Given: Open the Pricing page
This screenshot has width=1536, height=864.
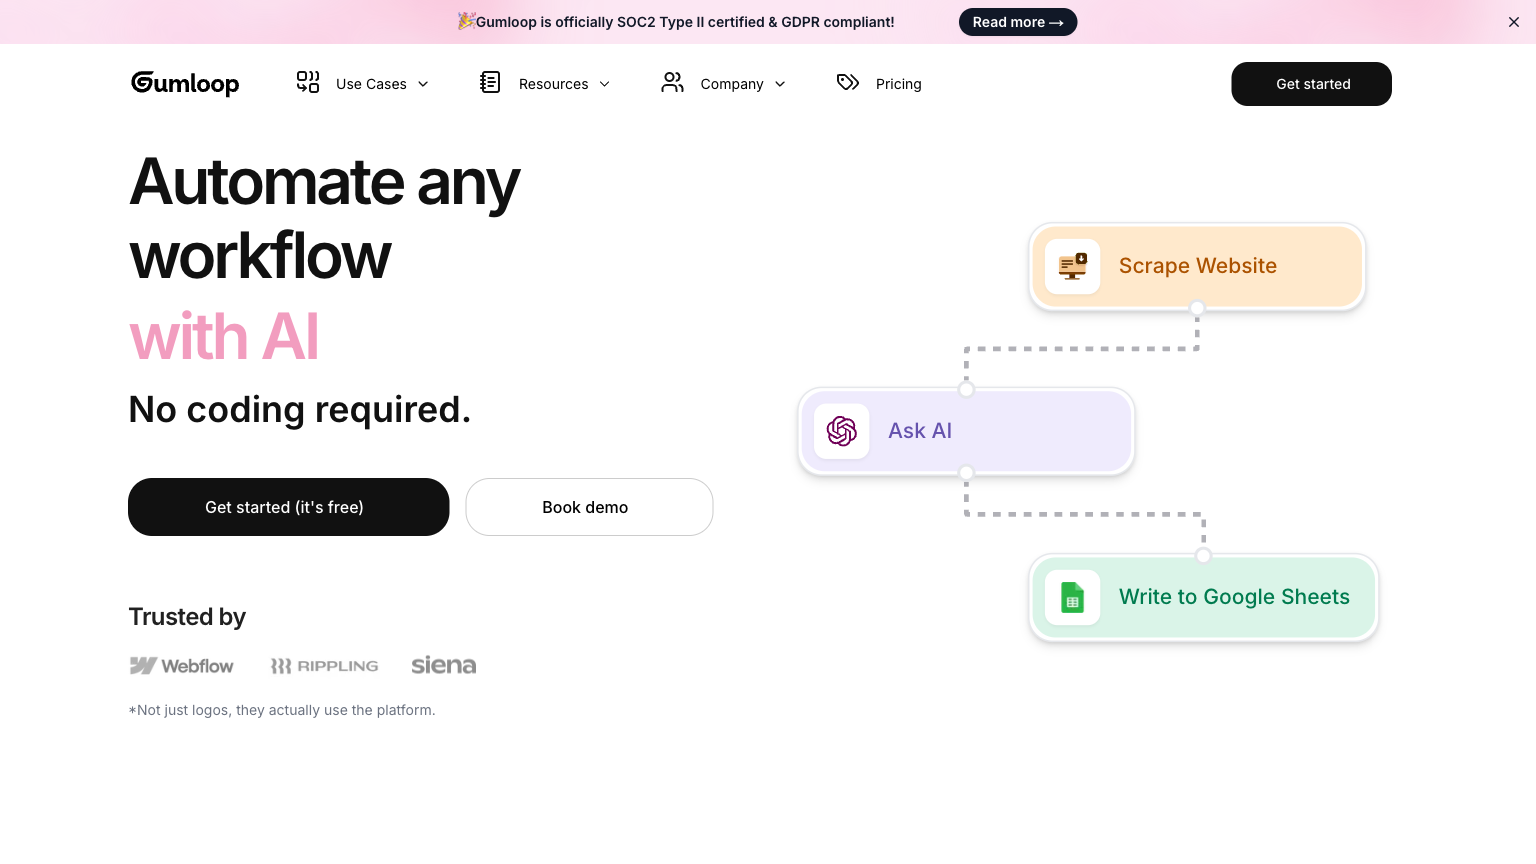Looking at the screenshot, I should click(898, 84).
